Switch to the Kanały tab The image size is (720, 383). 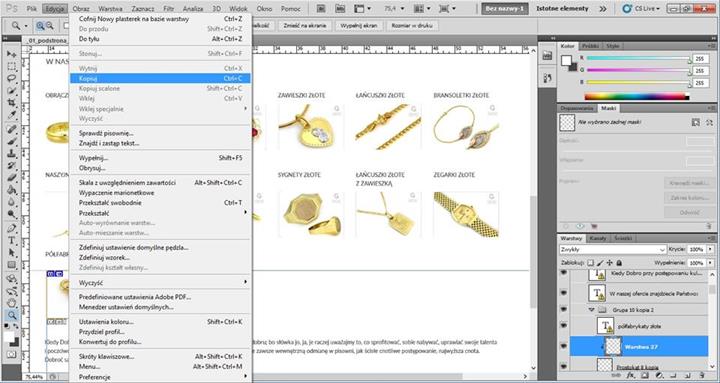point(597,238)
